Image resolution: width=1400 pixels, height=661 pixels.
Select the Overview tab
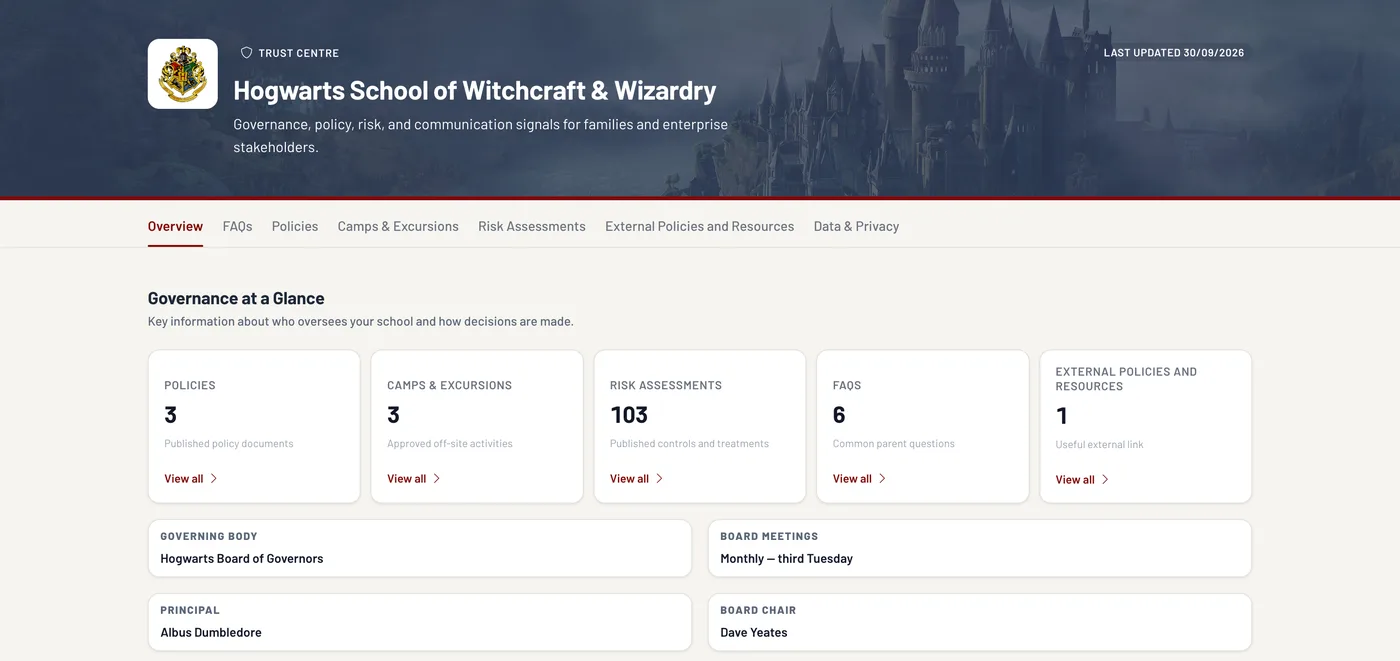175,227
